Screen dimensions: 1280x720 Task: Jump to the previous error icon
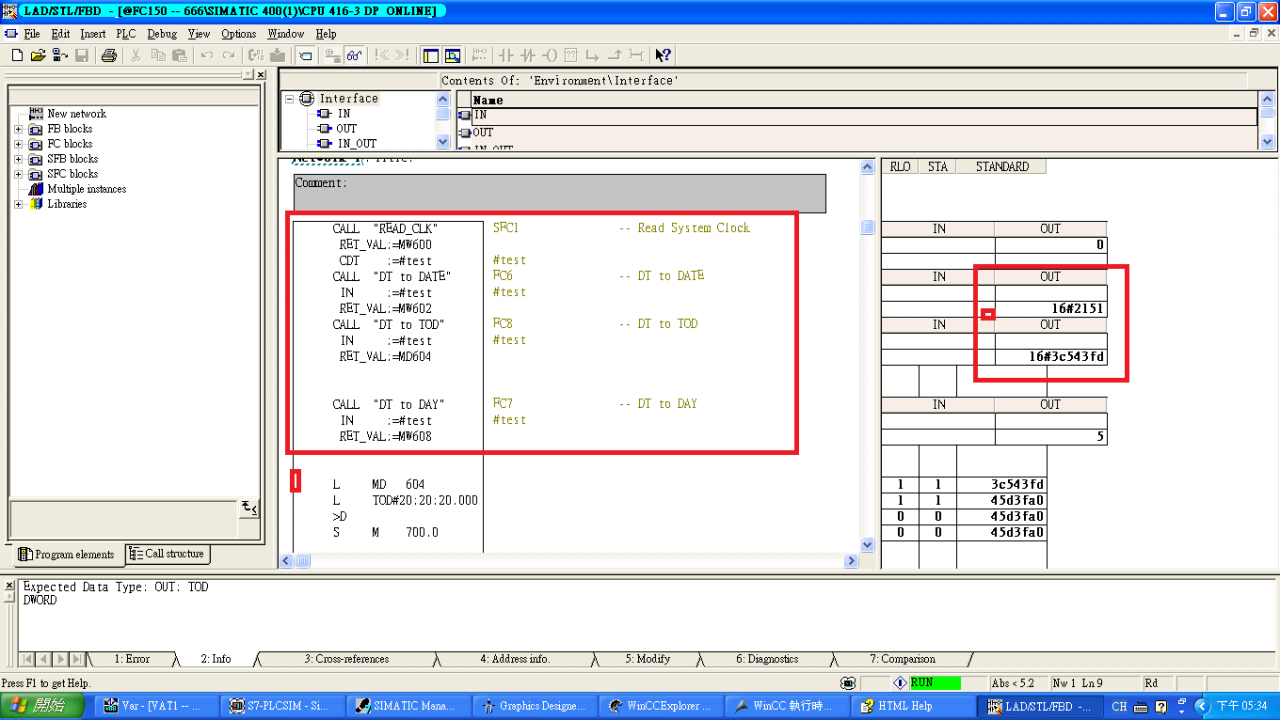pos(381,55)
